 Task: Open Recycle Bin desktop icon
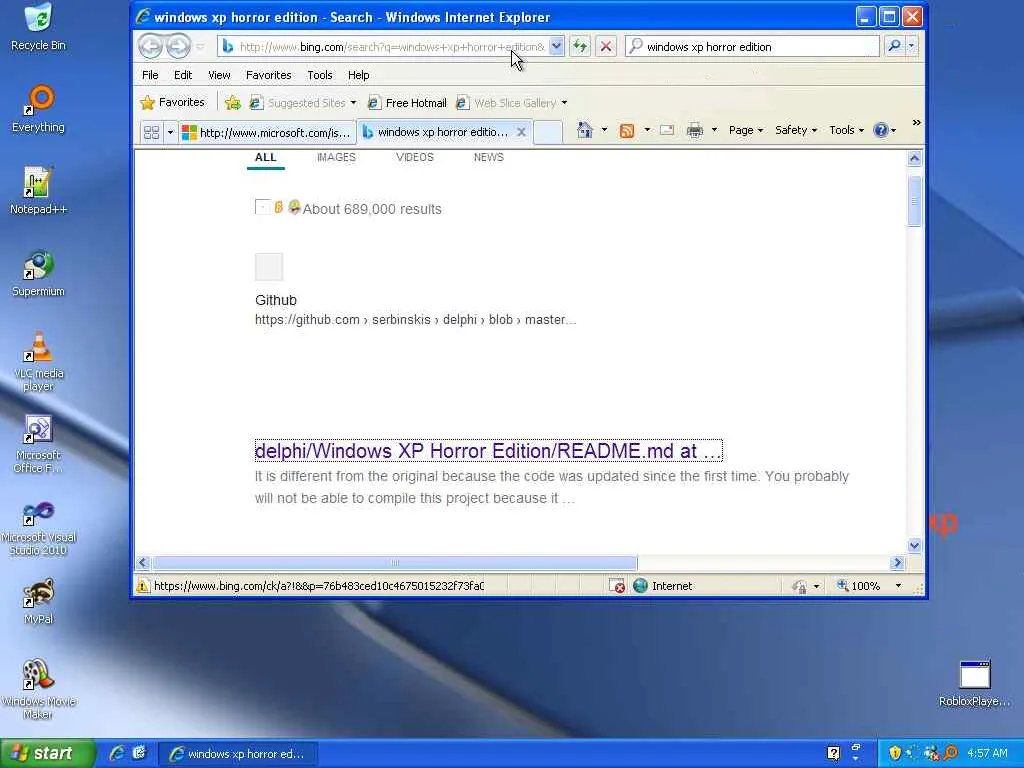[39, 27]
